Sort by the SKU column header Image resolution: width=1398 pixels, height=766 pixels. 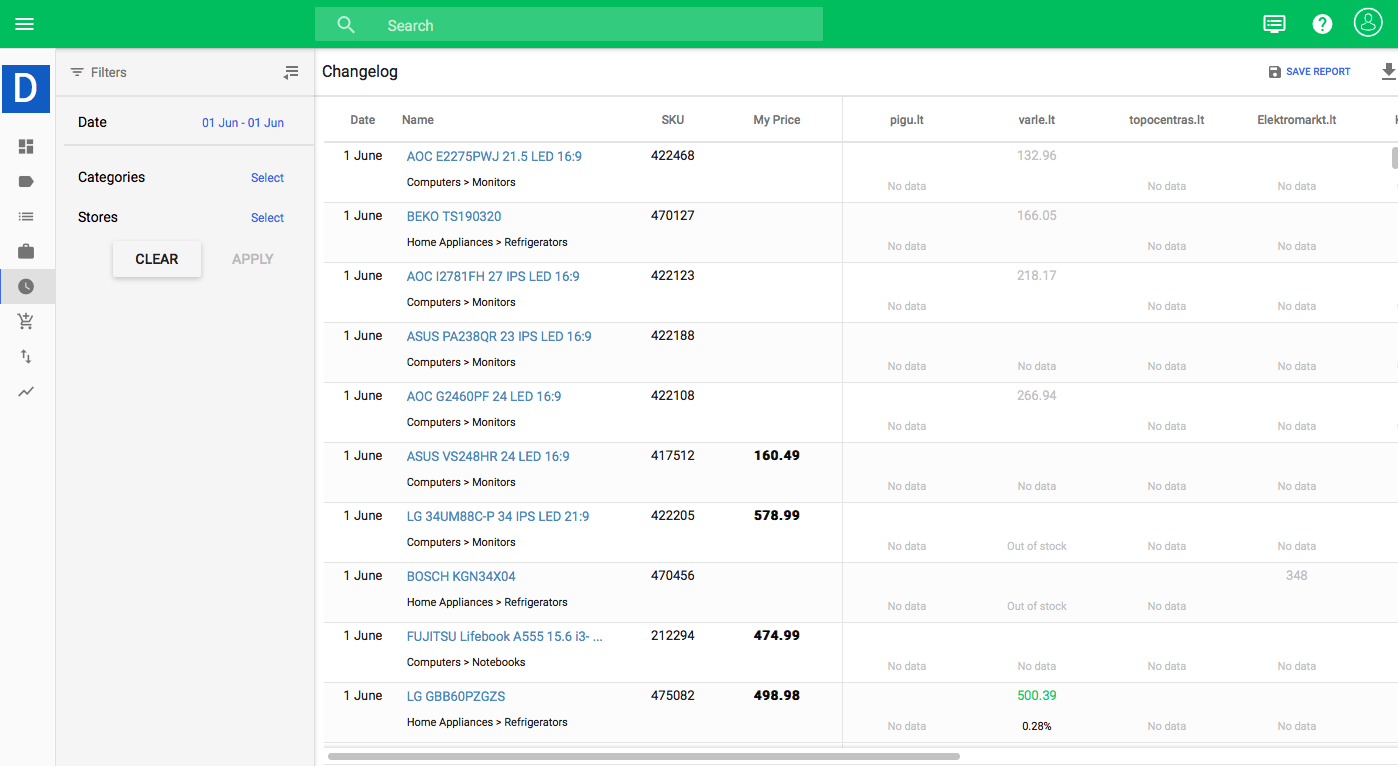click(x=673, y=120)
